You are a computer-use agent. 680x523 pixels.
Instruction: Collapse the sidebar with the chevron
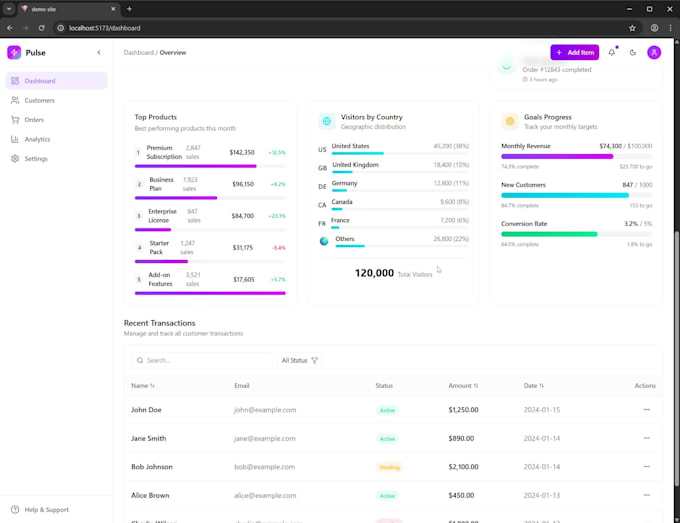point(99,52)
